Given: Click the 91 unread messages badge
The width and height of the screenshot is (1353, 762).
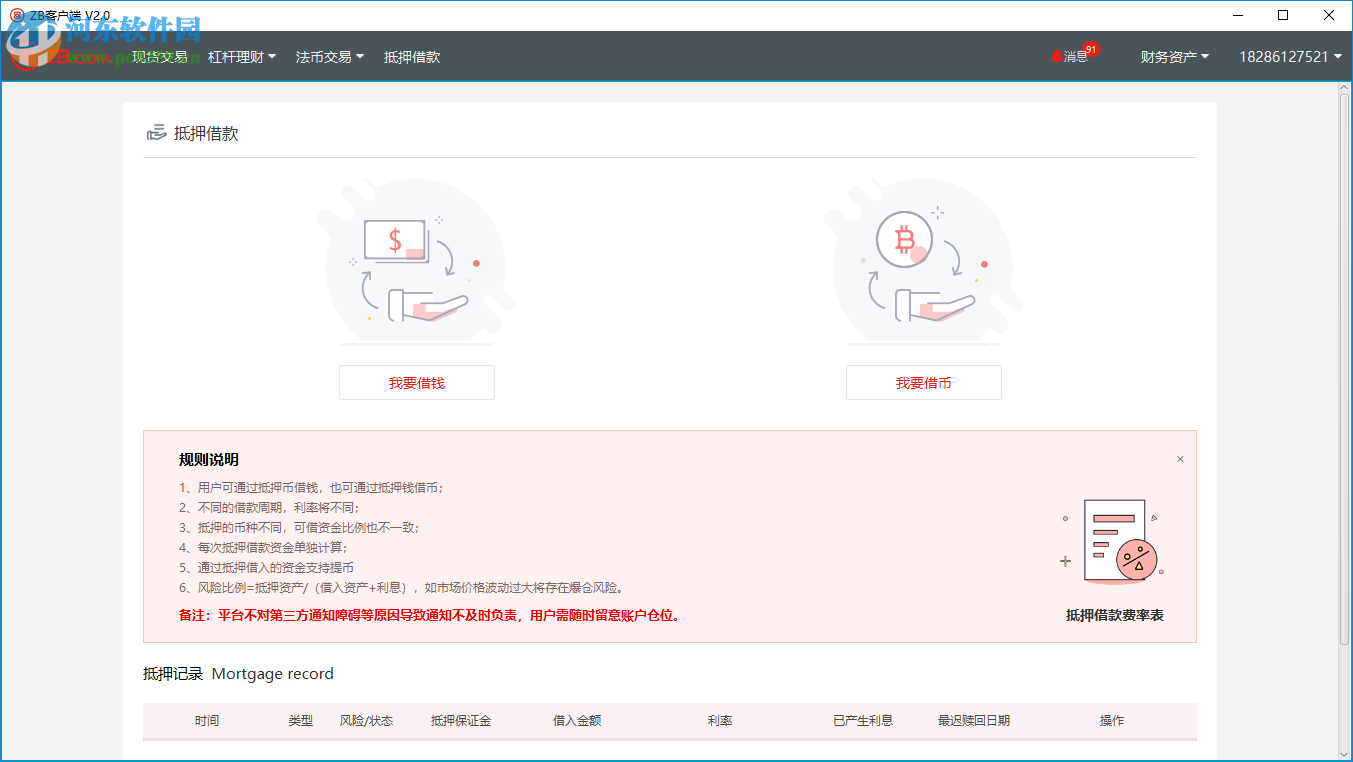Looking at the screenshot, I should [x=1091, y=48].
